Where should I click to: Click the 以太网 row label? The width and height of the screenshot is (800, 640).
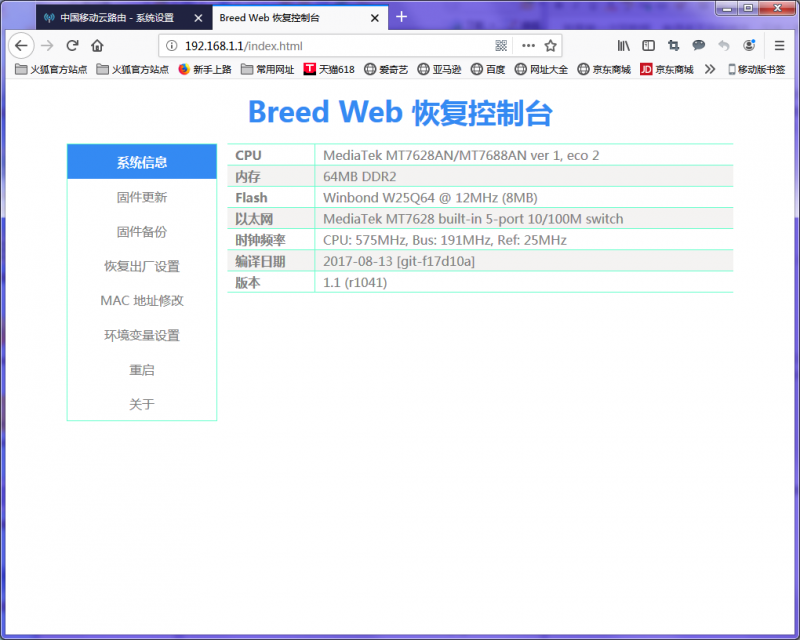coord(254,219)
